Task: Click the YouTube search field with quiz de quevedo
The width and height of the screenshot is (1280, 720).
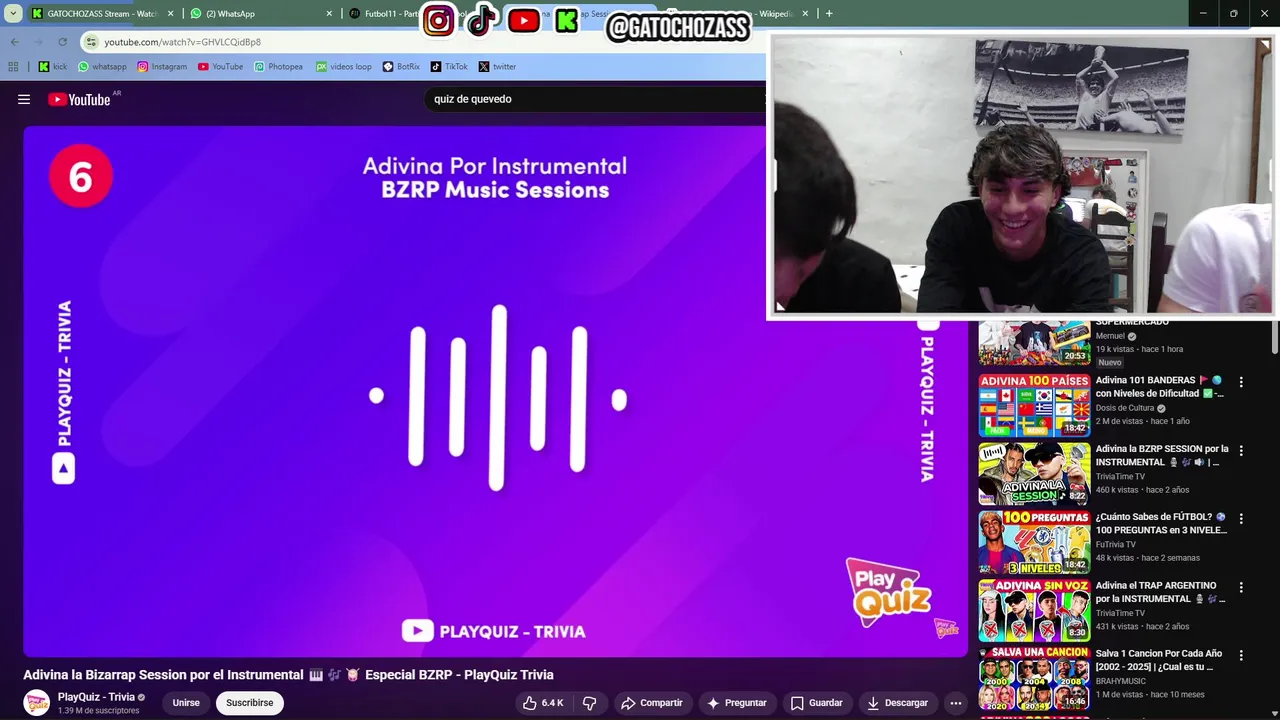Action: coord(595,99)
